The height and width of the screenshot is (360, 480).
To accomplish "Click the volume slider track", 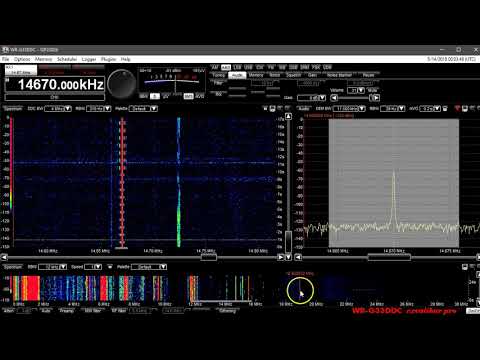I will (x=355, y=98).
